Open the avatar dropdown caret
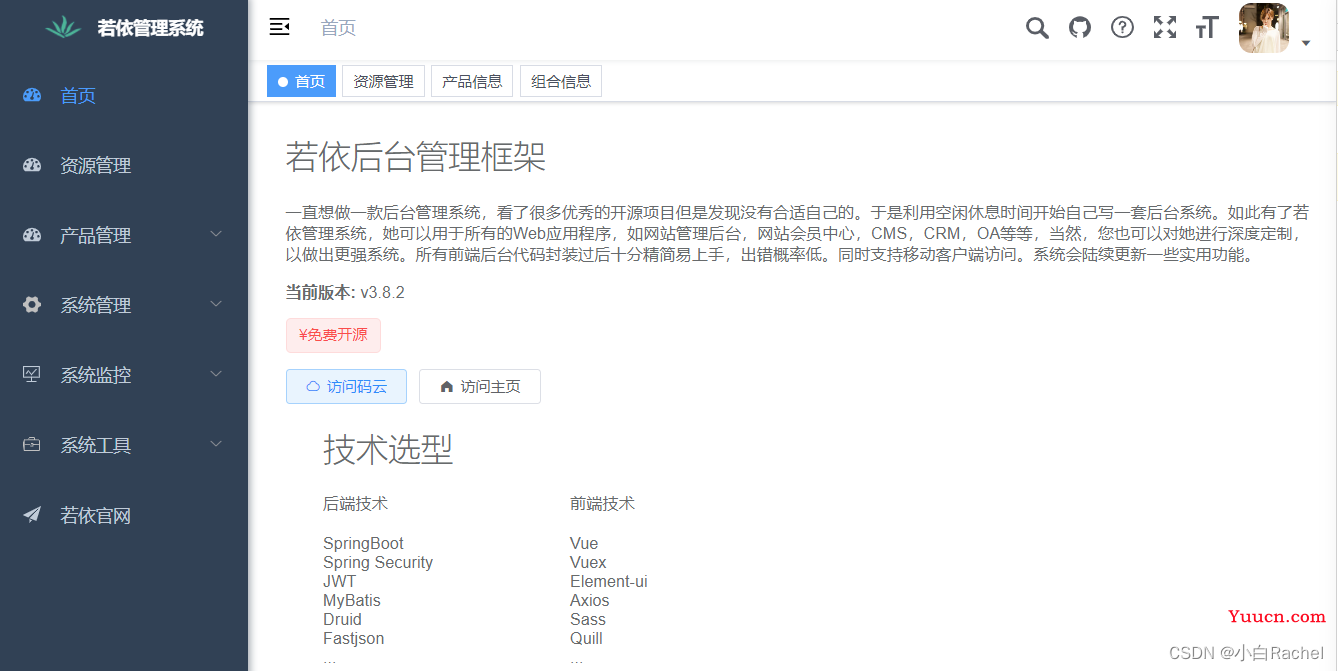Viewport: 1338px width, 671px height. pos(1306,43)
